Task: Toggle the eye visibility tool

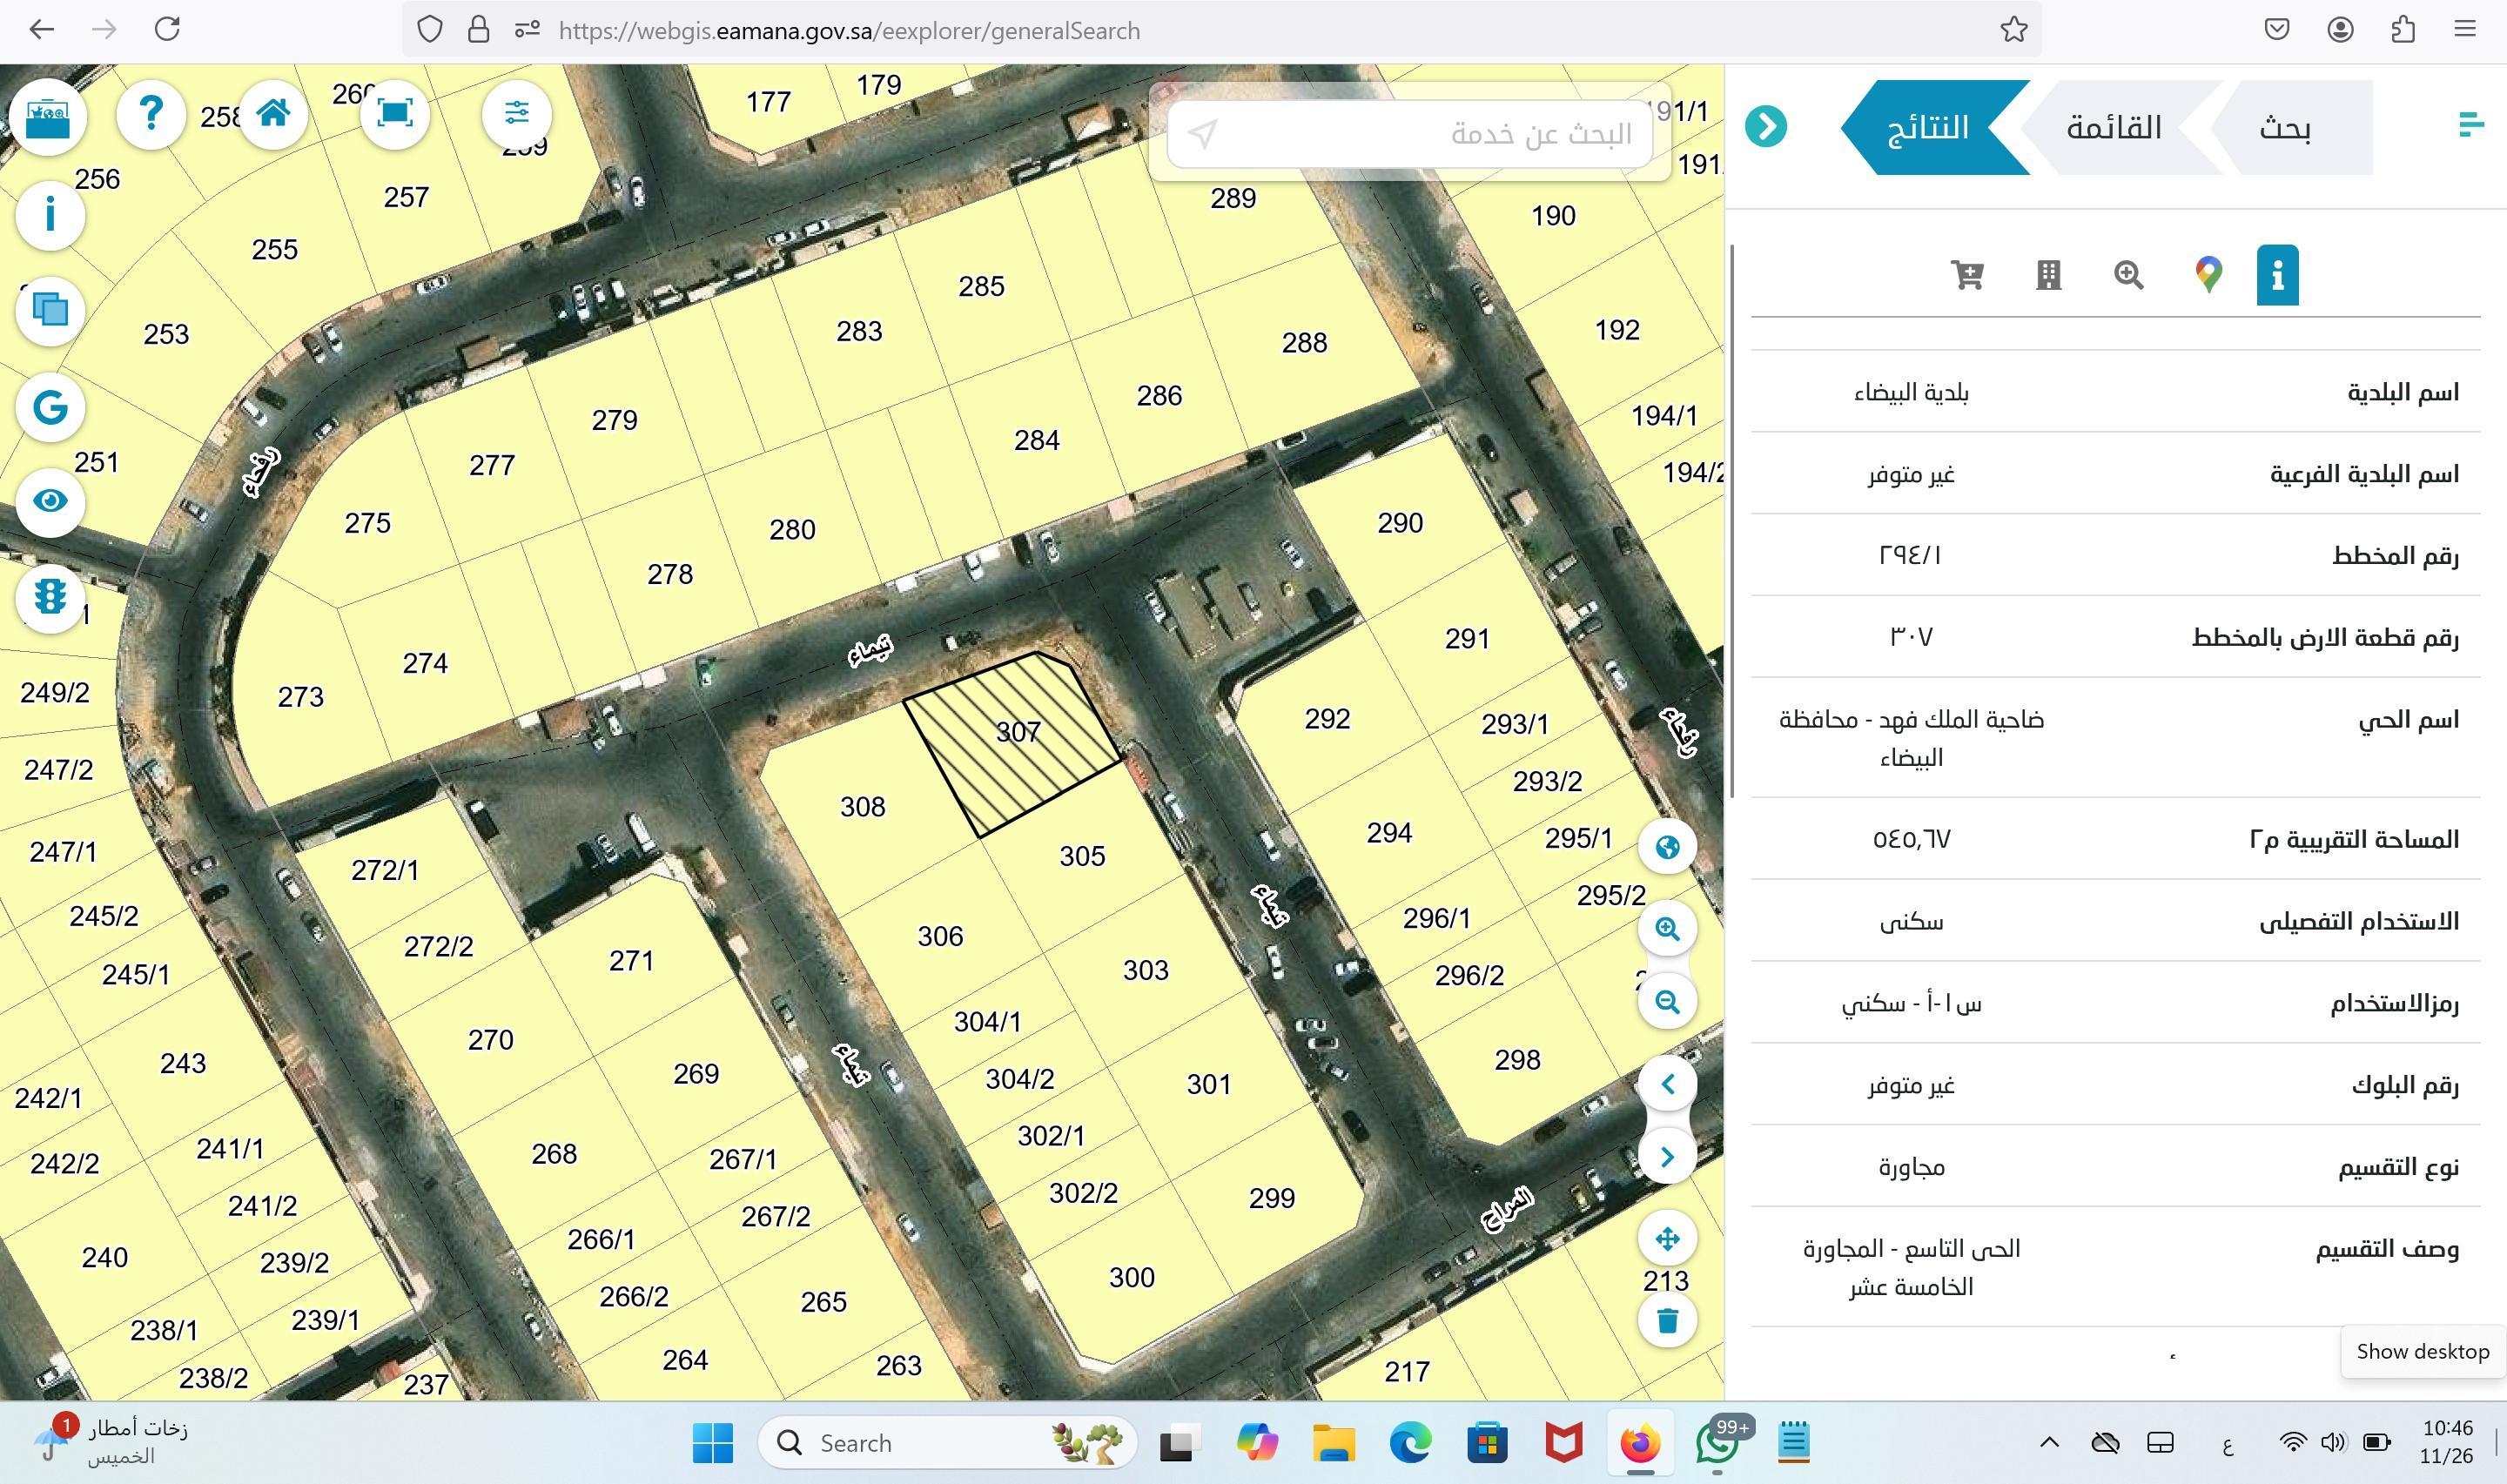Action: click(x=50, y=501)
